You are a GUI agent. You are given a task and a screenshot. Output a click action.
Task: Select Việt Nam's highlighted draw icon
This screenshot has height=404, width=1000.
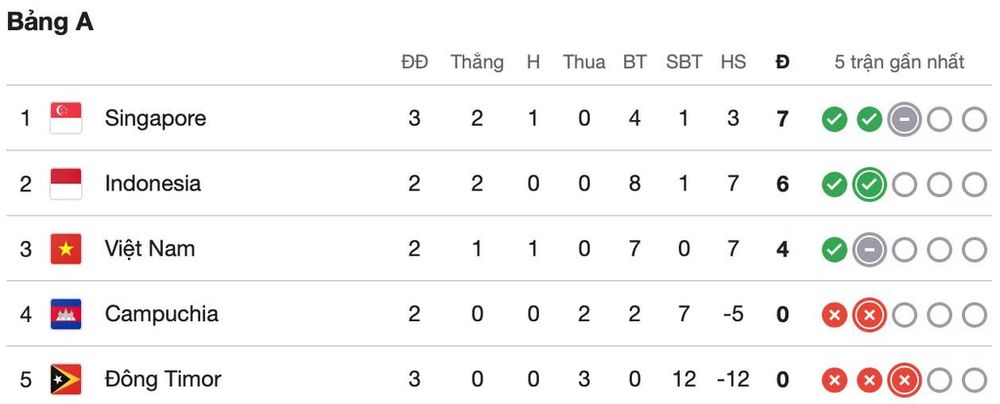coord(869,250)
